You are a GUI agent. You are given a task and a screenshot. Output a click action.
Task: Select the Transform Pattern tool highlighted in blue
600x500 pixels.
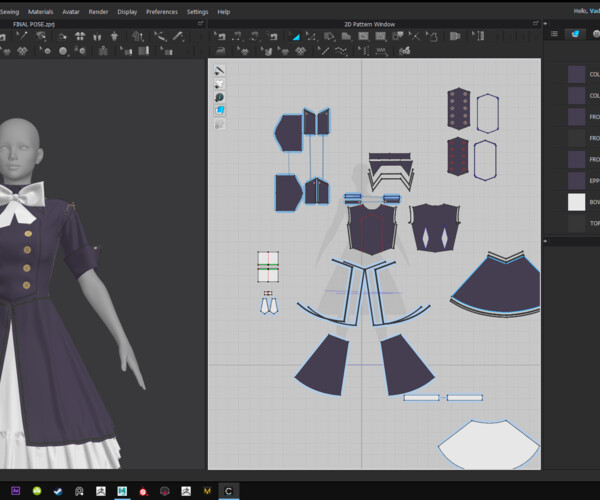point(294,36)
